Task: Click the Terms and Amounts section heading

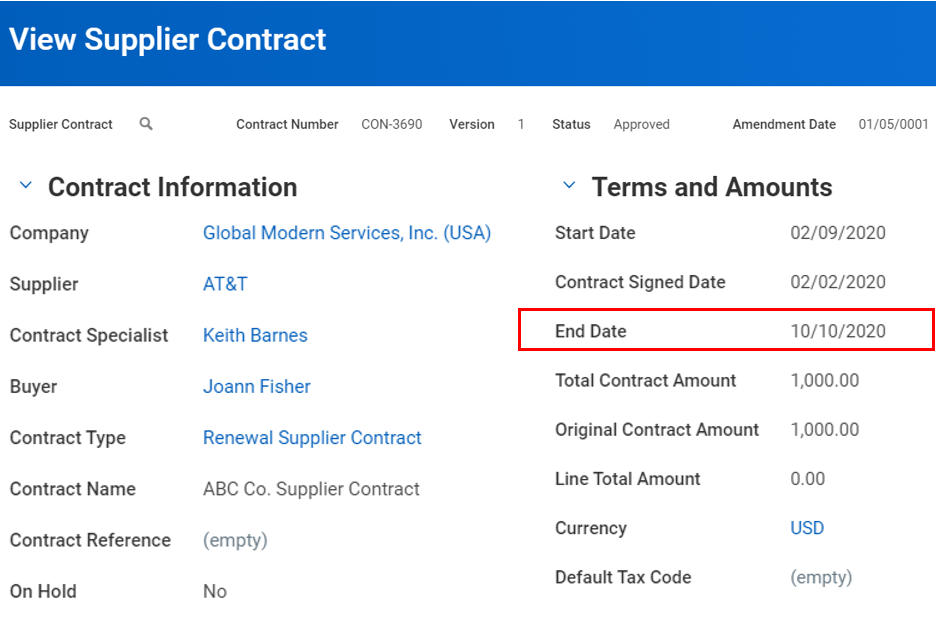Action: pyautogui.click(x=711, y=187)
